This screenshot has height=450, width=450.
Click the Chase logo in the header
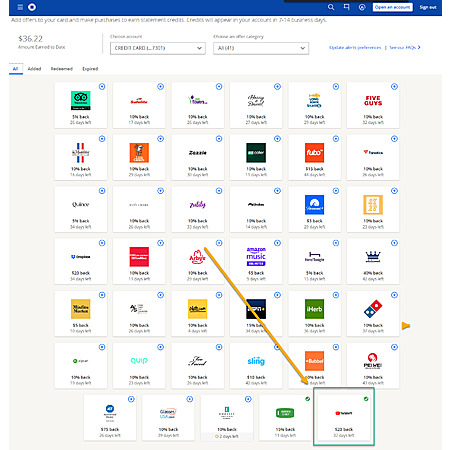[x=32, y=7]
